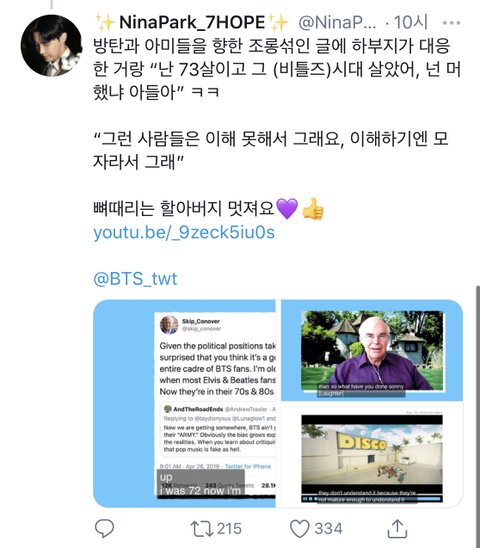
Task: Click the 215 retweet count
Action: tap(229, 528)
